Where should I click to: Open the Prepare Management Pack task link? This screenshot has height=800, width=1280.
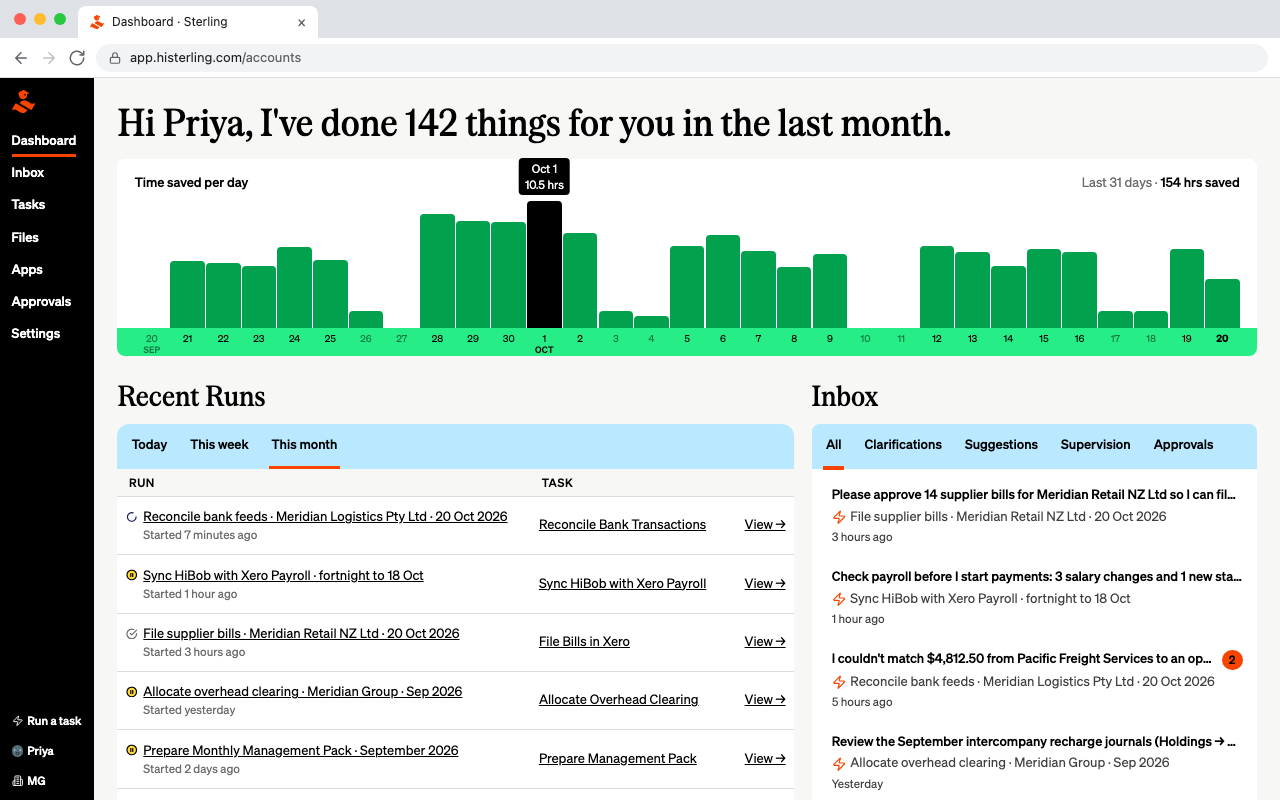tap(617, 759)
